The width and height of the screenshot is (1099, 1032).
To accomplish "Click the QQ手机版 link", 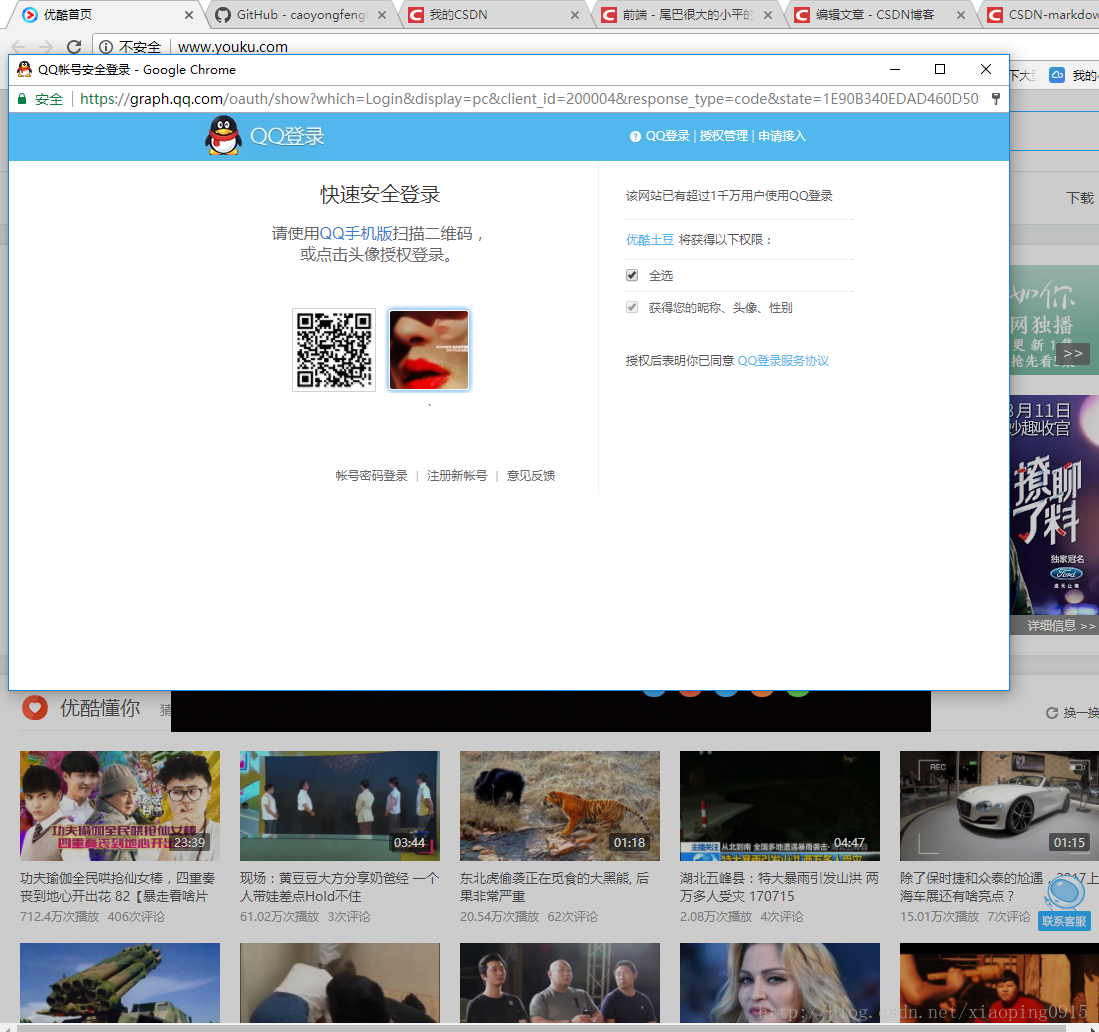I will point(356,233).
